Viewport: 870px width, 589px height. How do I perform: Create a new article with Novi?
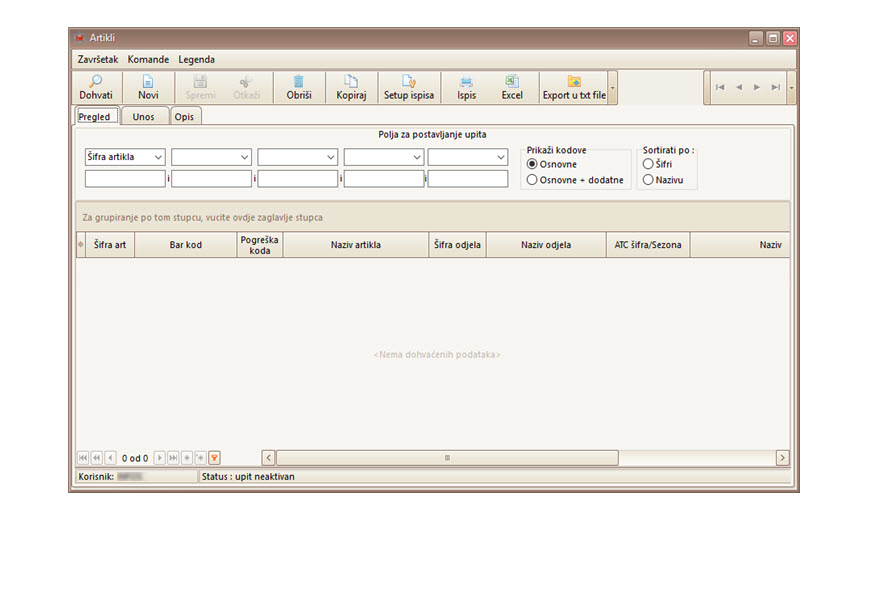148,88
